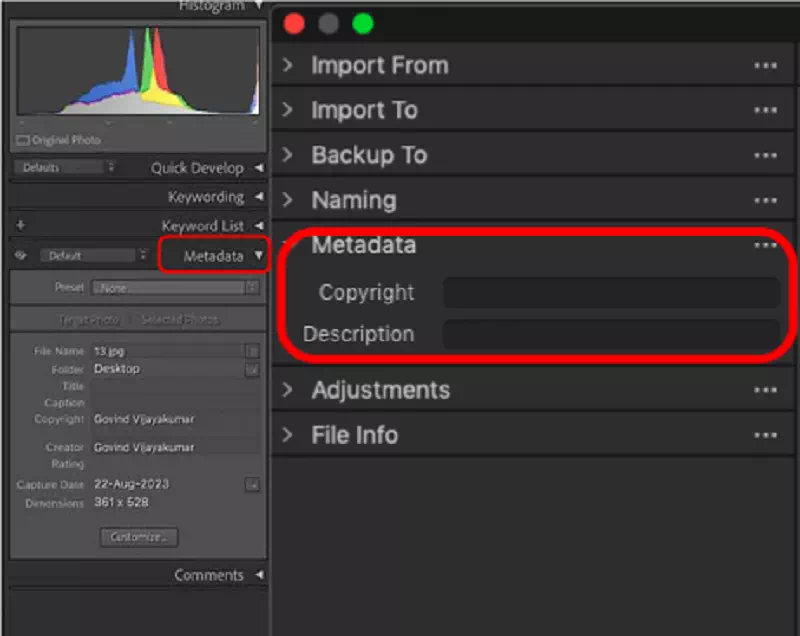Viewport: 800px width, 636px height.
Task: Click the Caption field in Metadata
Action: pyautogui.click(x=175, y=402)
